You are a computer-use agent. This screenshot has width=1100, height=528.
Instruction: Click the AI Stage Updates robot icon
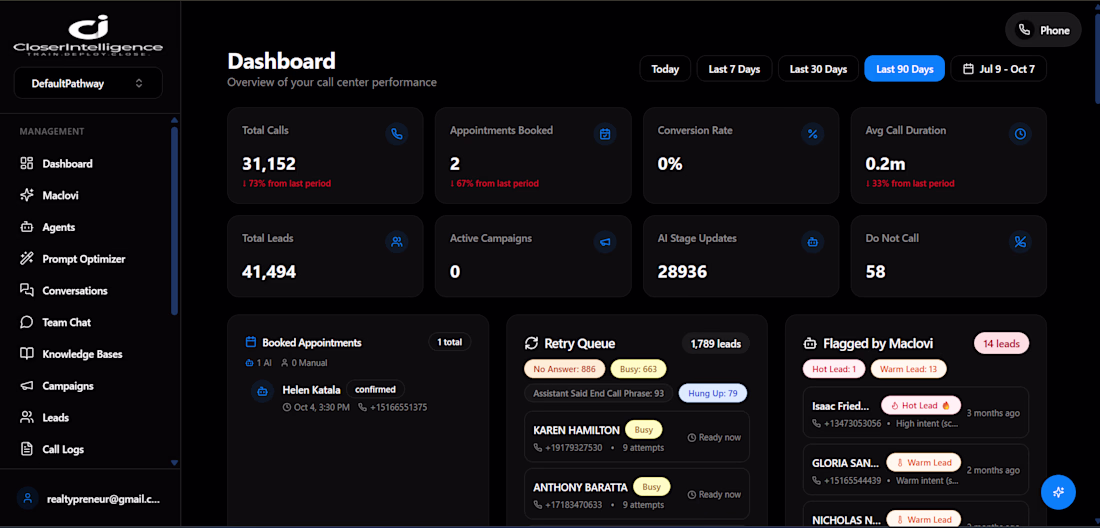tap(812, 242)
